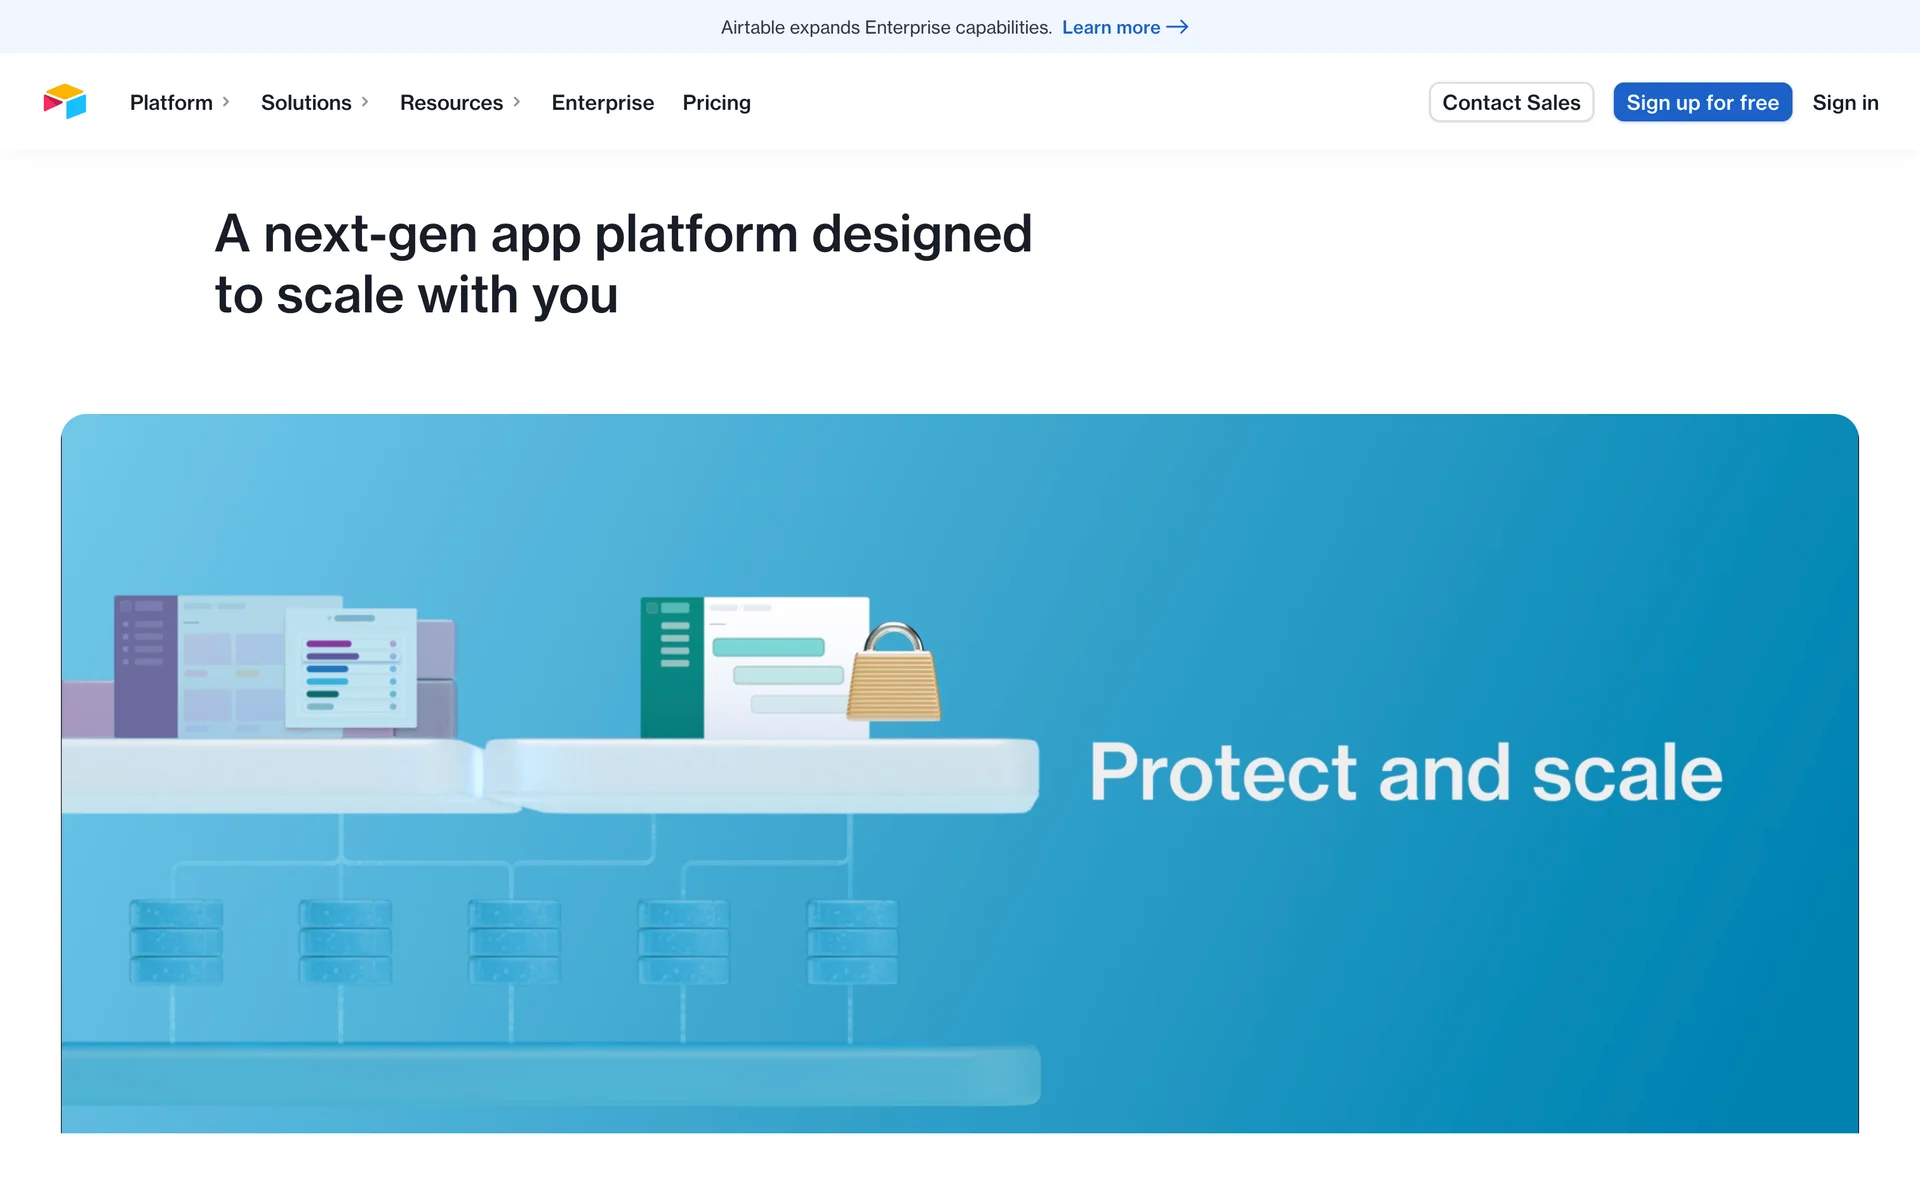Image resolution: width=1920 pixels, height=1200 pixels.
Task: Click the leftmost database stack illustration
Action: coord(176,941)
